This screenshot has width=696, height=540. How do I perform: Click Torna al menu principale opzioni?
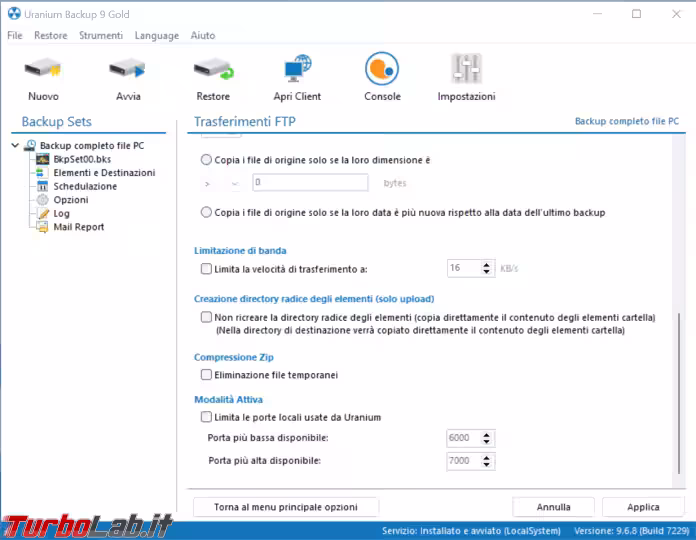point(286,507)
